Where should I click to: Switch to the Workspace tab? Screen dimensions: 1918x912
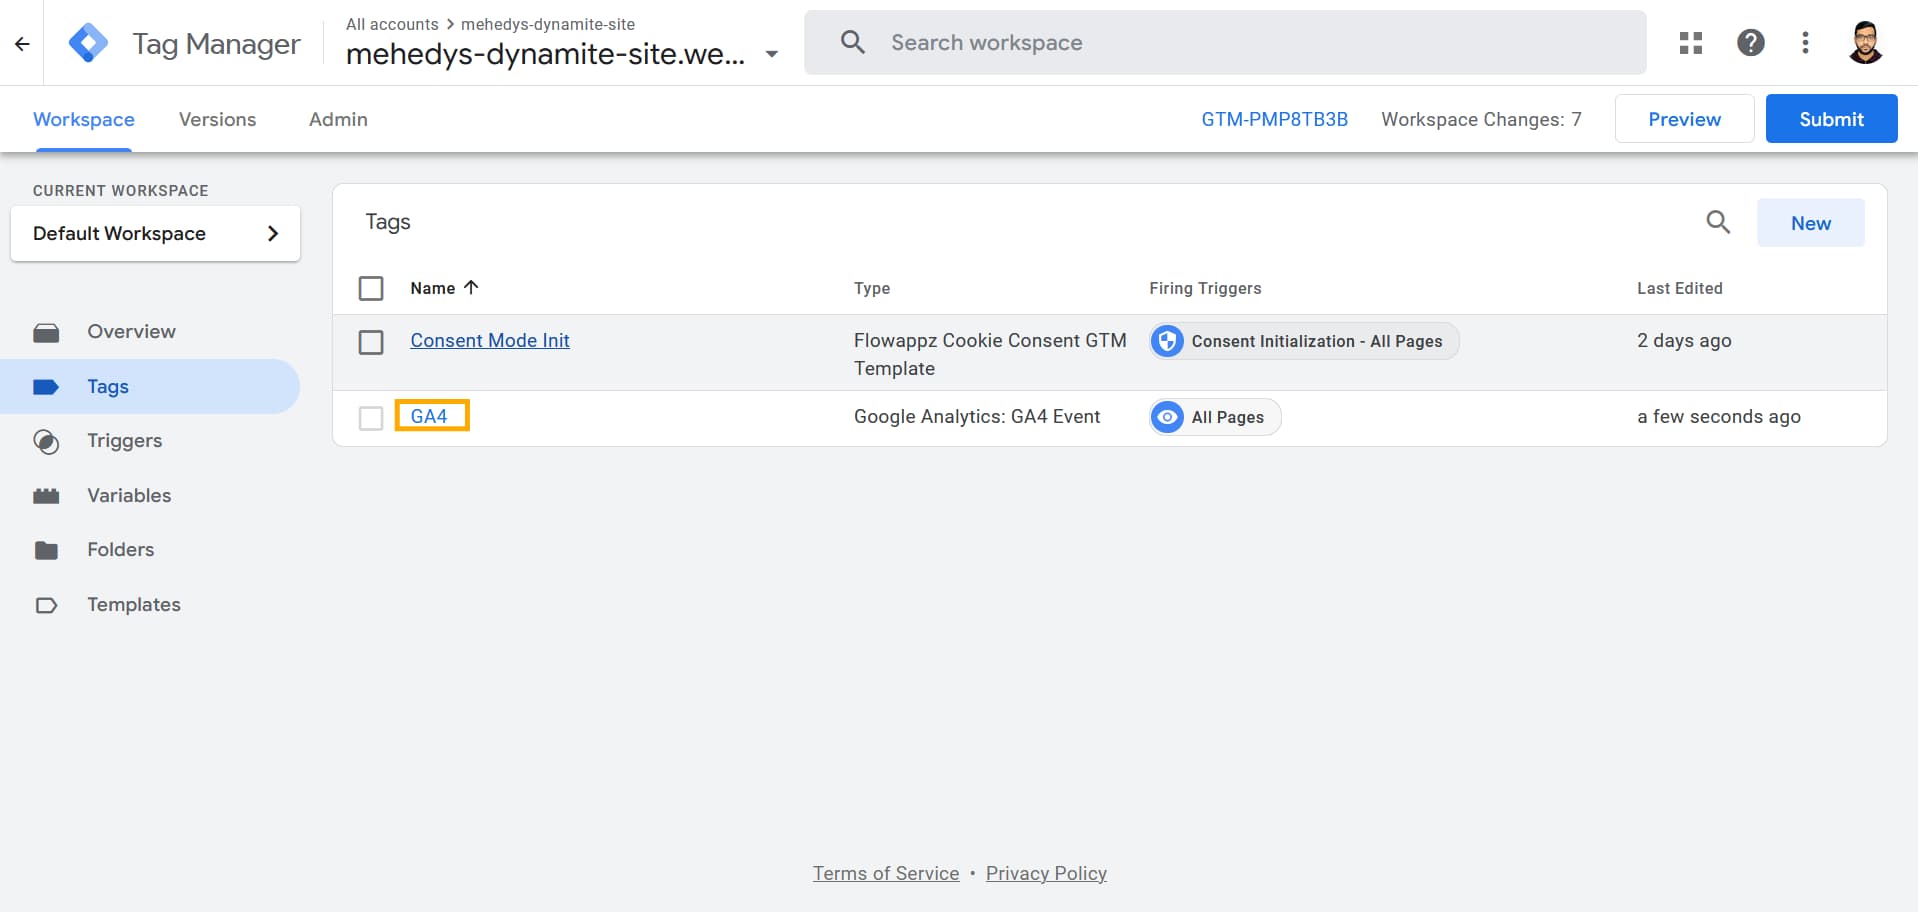84,119
